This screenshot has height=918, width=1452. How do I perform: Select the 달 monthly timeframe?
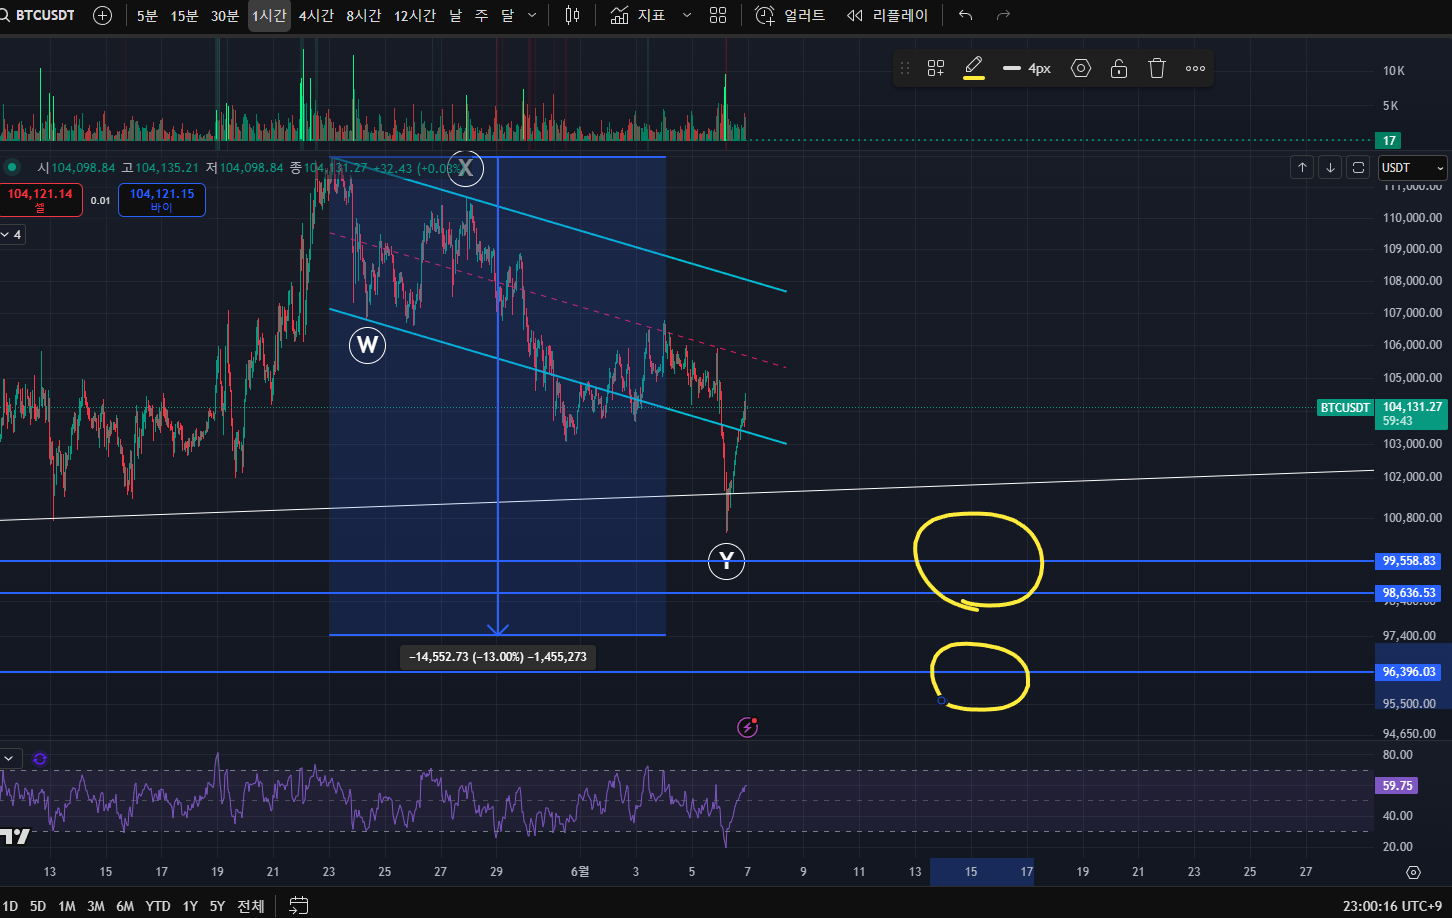point(507,15)
